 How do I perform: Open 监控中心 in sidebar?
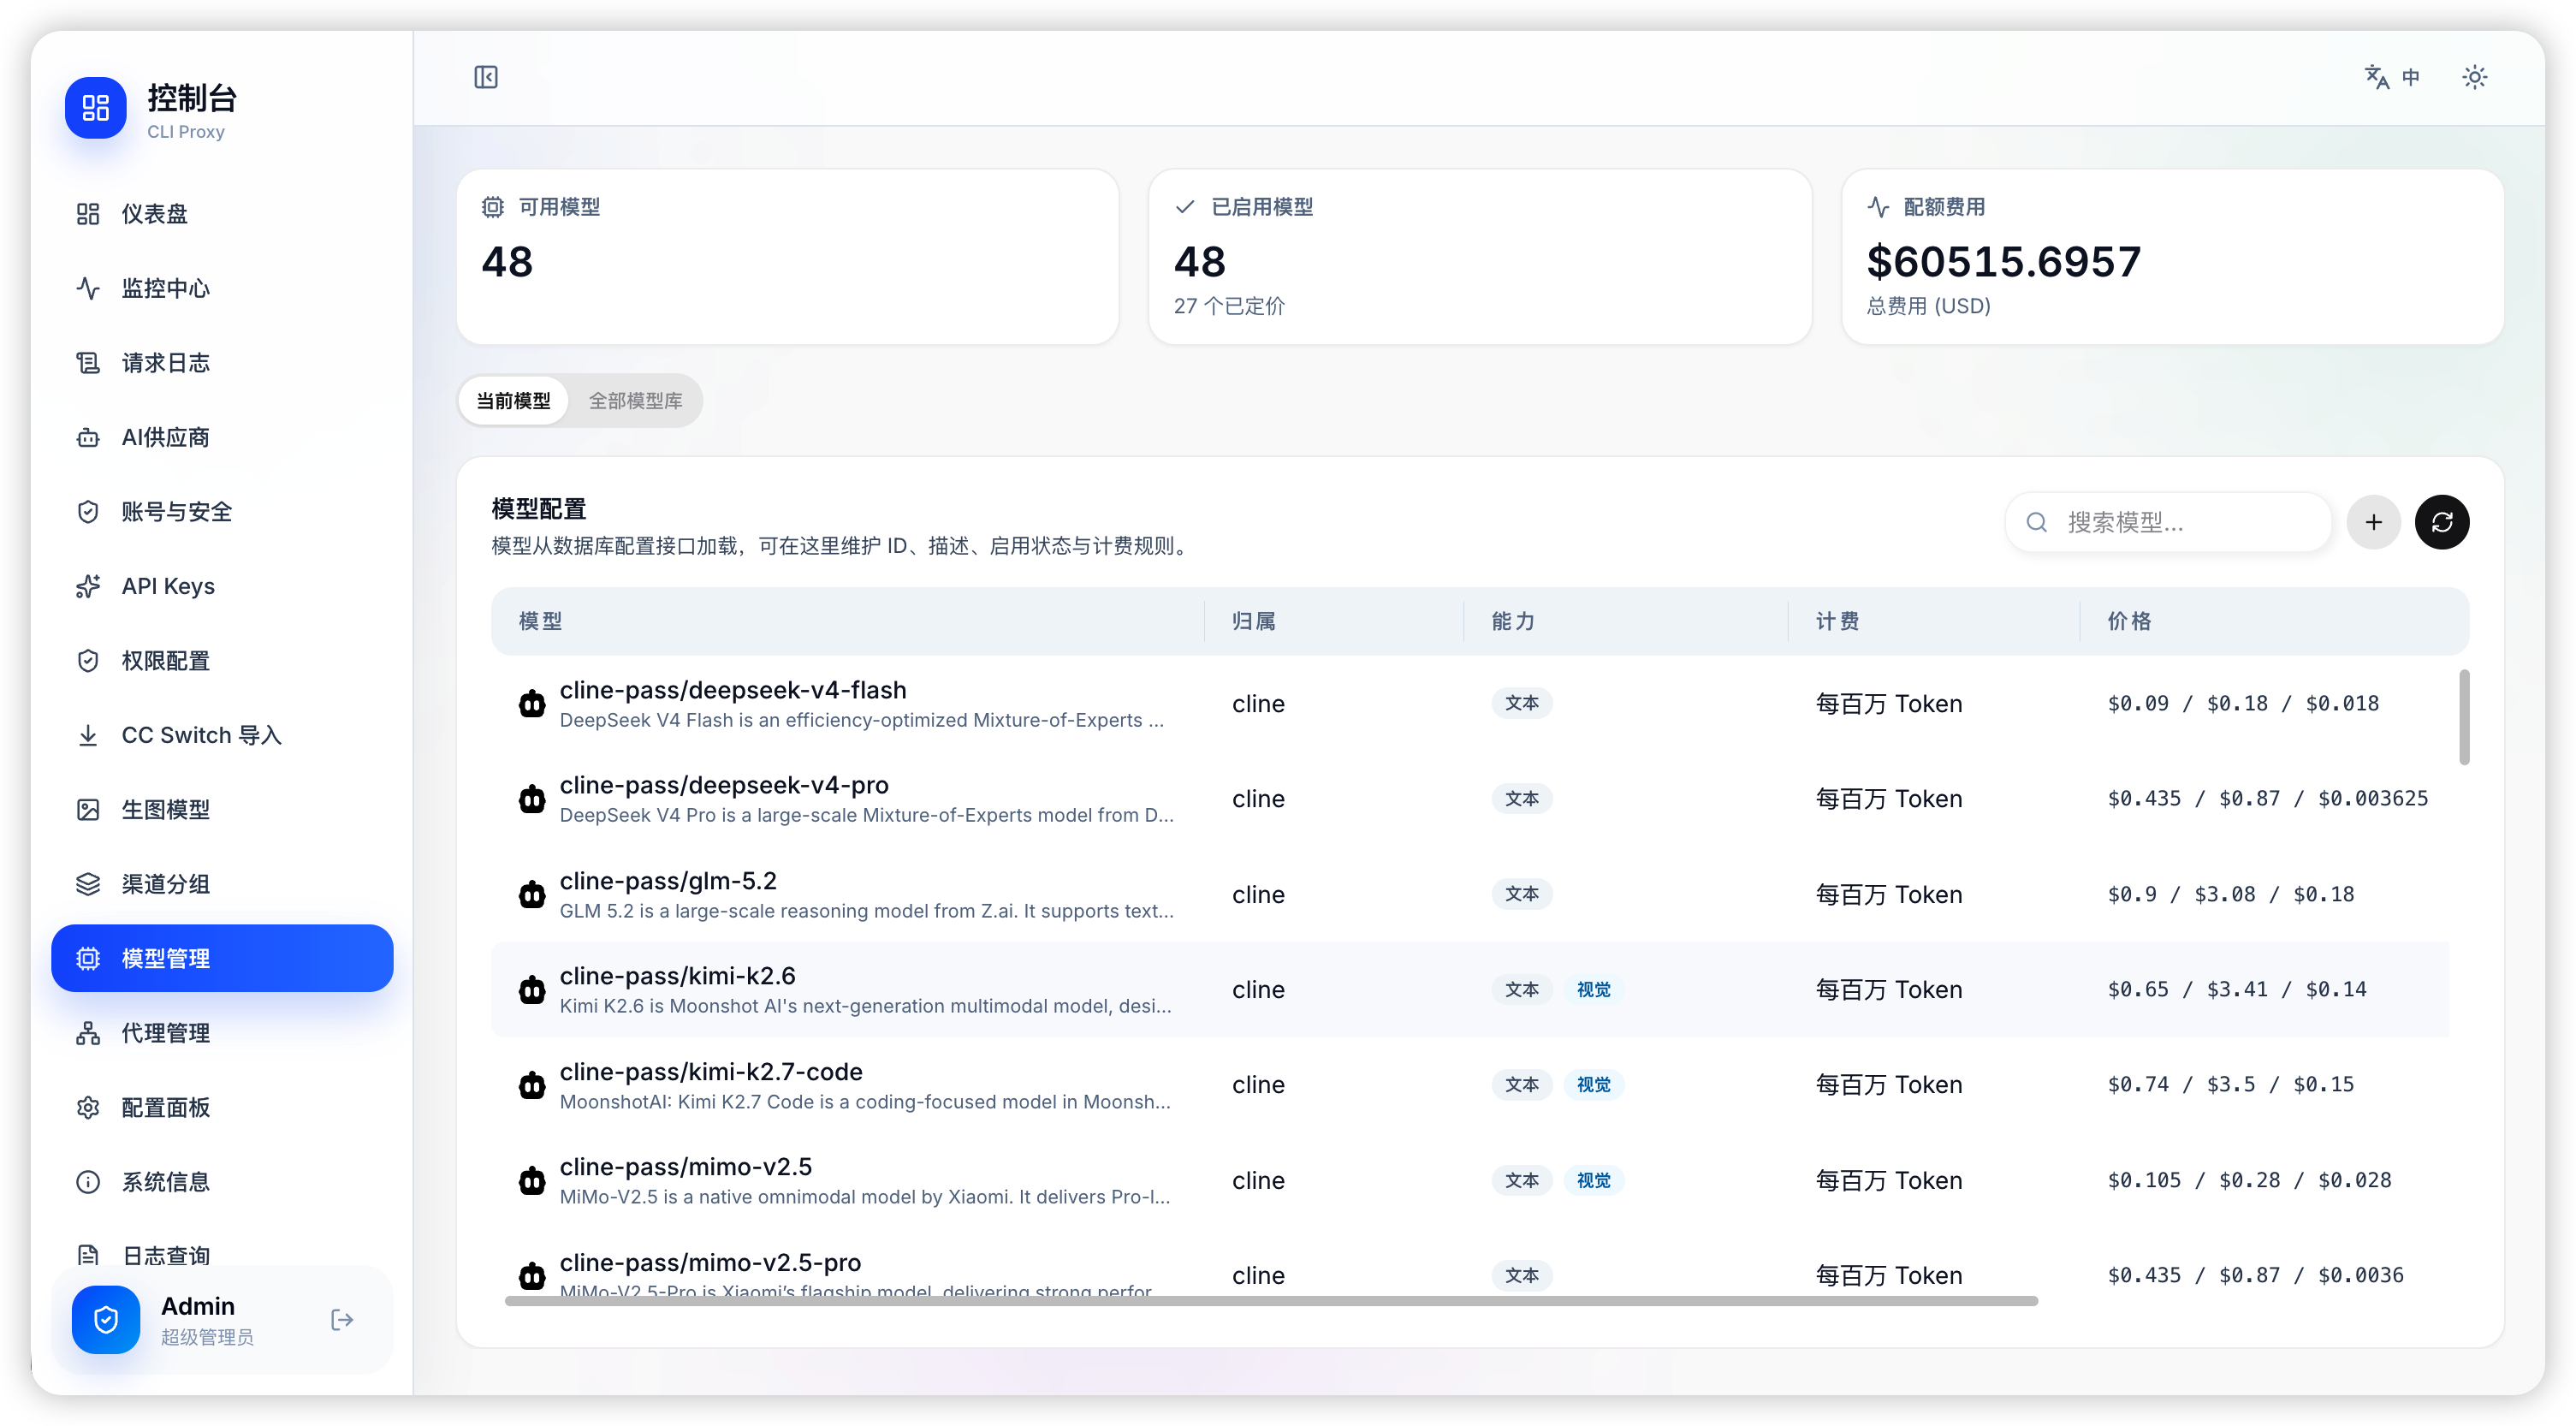pyautogui.click(x=222, y=288)
